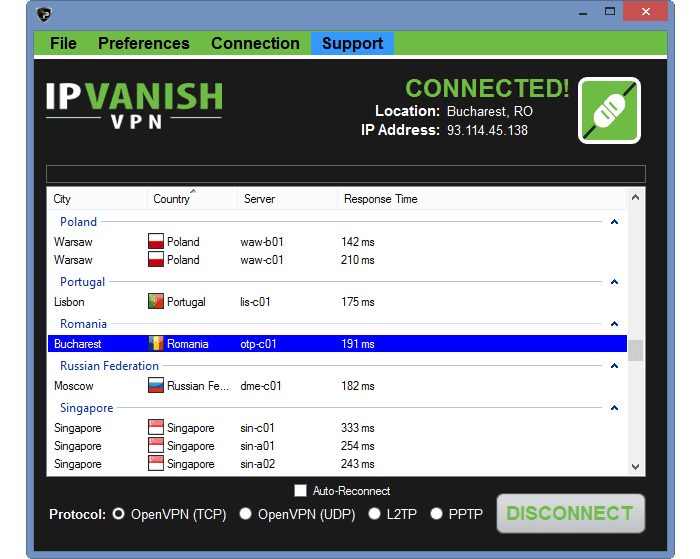Click the Russian flag icon for Moscow
This screenshot has height=559, width=700.
pos(156,385)
